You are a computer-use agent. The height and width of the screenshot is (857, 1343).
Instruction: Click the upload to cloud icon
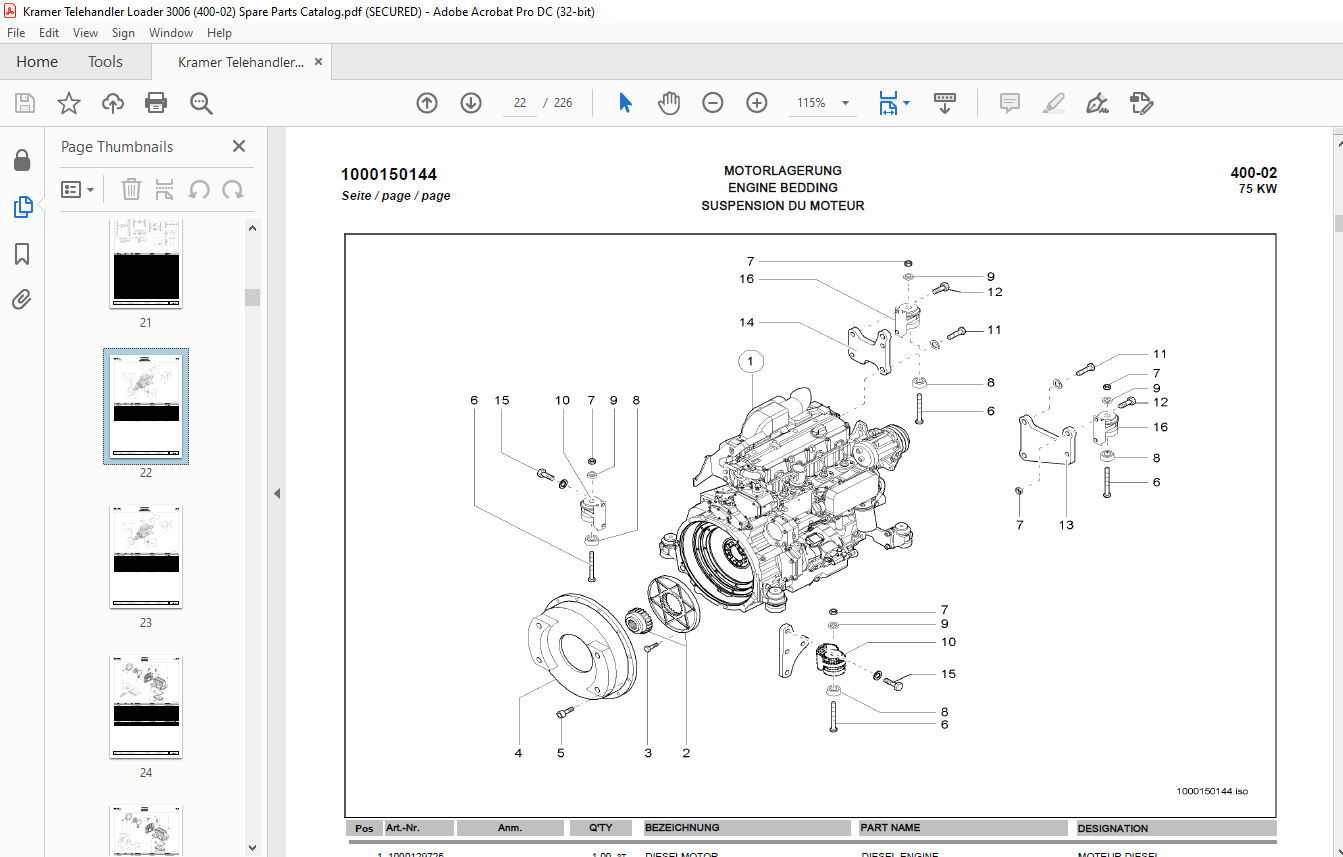click(113, 103)
